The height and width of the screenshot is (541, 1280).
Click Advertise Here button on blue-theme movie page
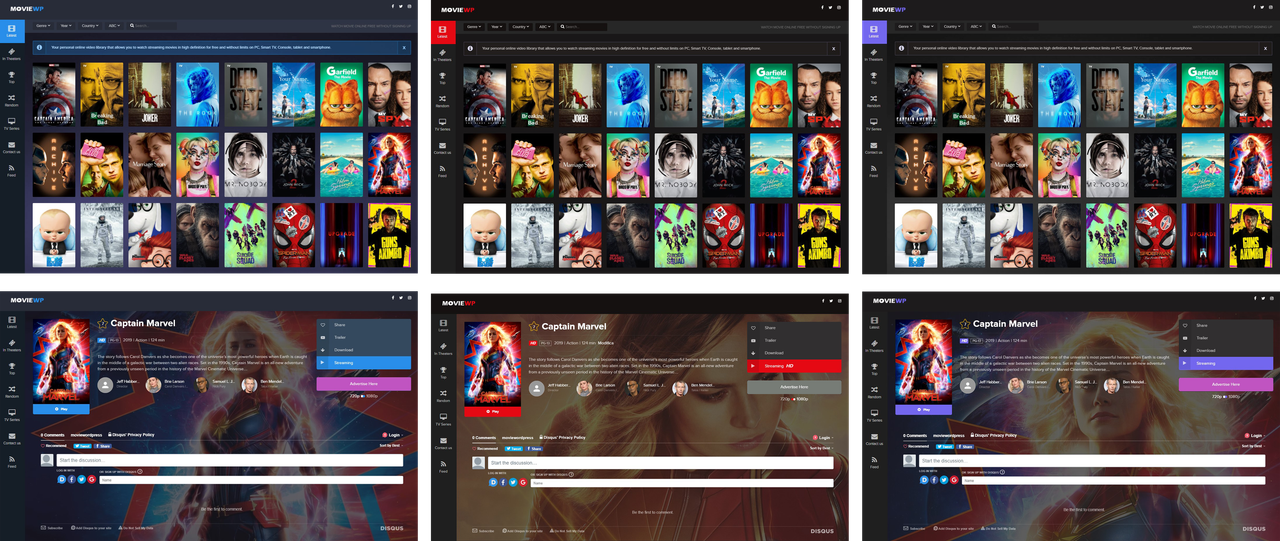point(364,384)
